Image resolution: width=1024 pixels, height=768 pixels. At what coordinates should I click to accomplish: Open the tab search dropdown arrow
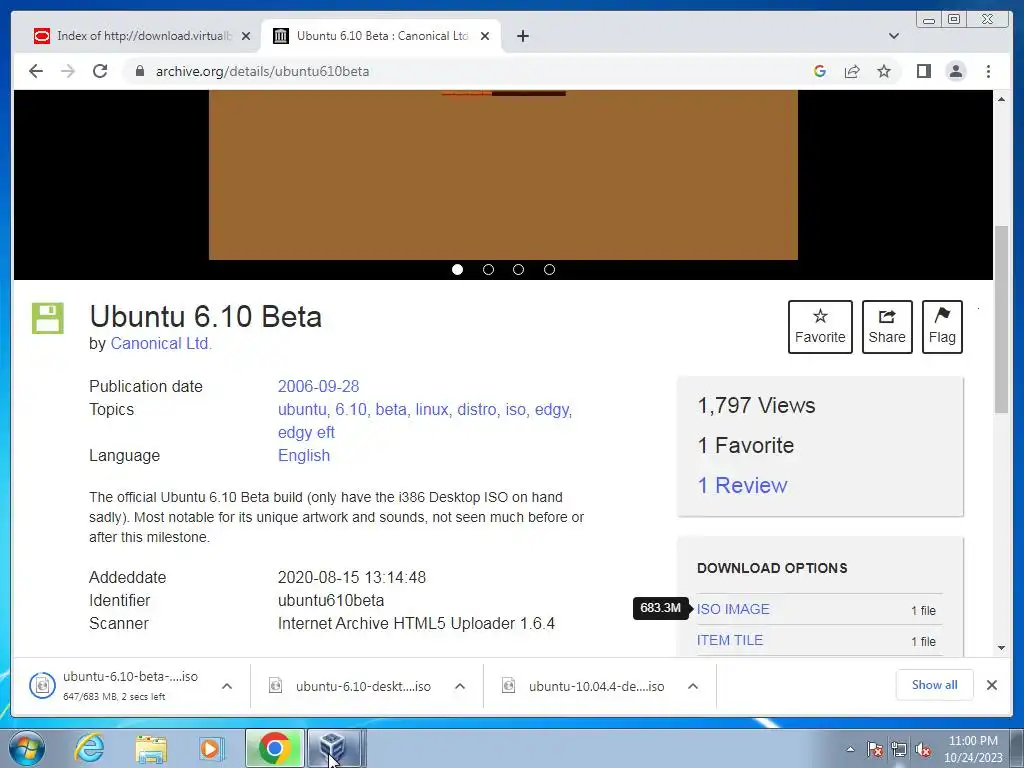pyautogui.click(x=893, y=36)
